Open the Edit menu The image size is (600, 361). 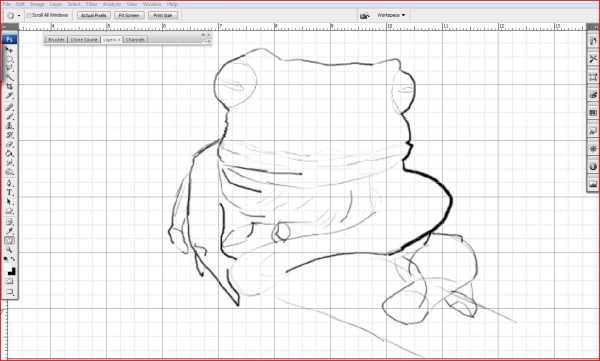[x=20, y=4]
